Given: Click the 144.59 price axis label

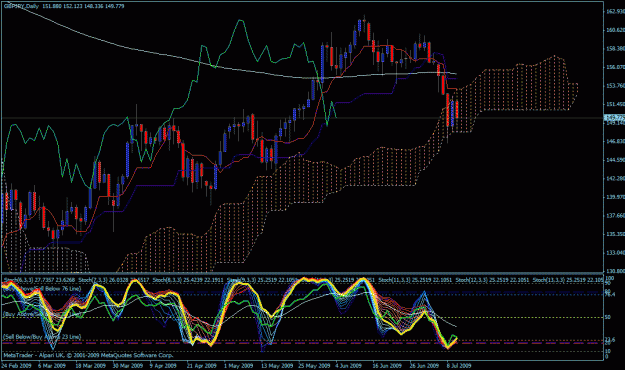Looking at the screenshot, I should click(x=615, y=160).
